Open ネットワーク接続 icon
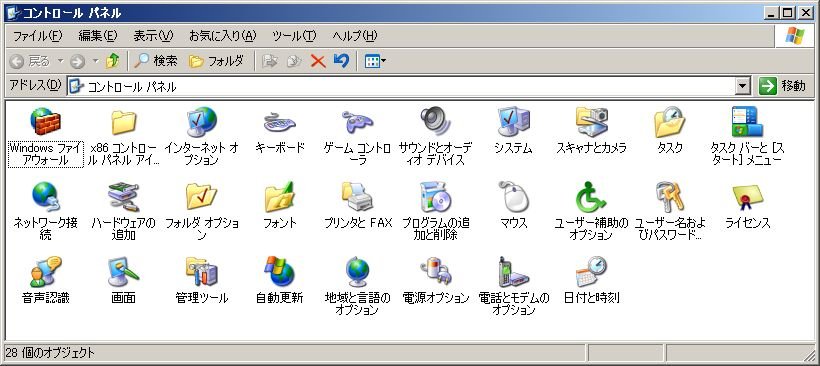The width and height of the screenshot is (820, 366). pos(45,197)
